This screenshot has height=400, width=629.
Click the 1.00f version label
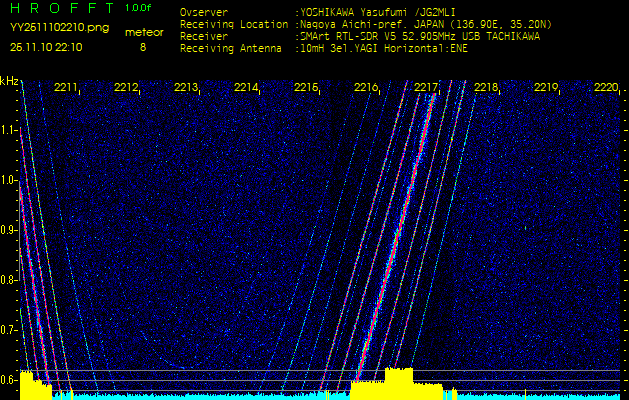[x=139, y=8]
